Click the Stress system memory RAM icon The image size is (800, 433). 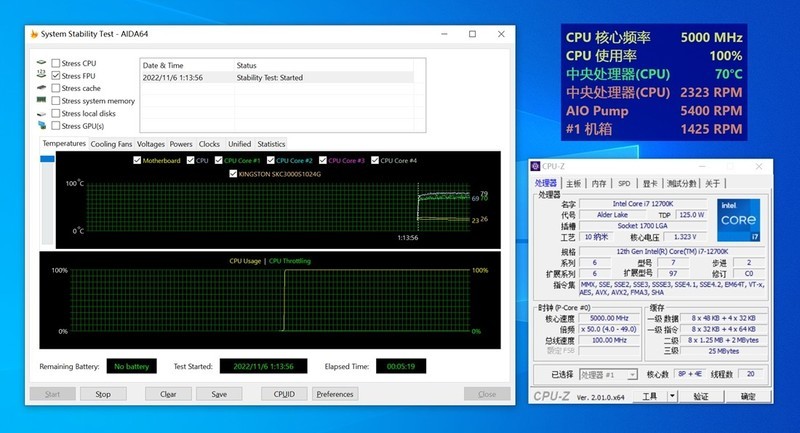point(41,100)
